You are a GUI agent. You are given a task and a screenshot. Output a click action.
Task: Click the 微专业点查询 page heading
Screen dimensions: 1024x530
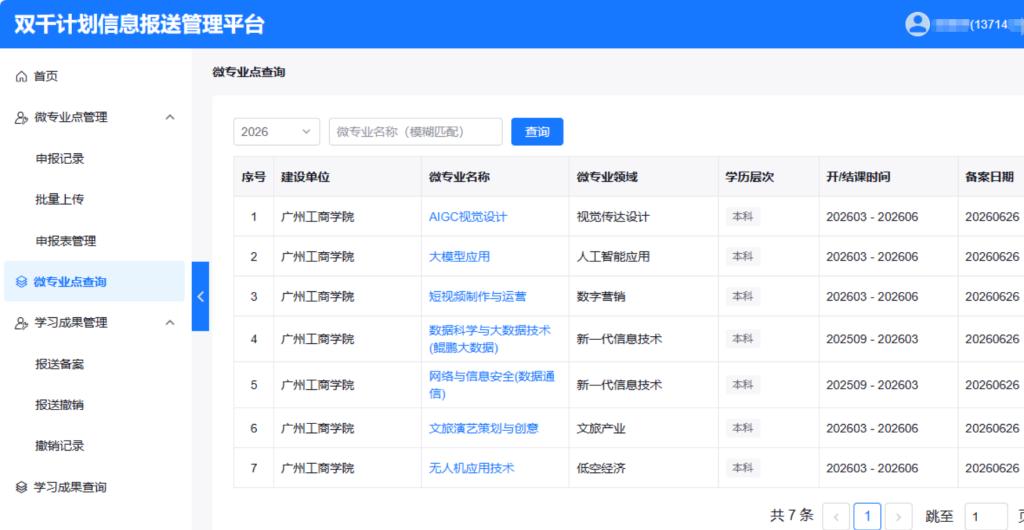[249, 72]
